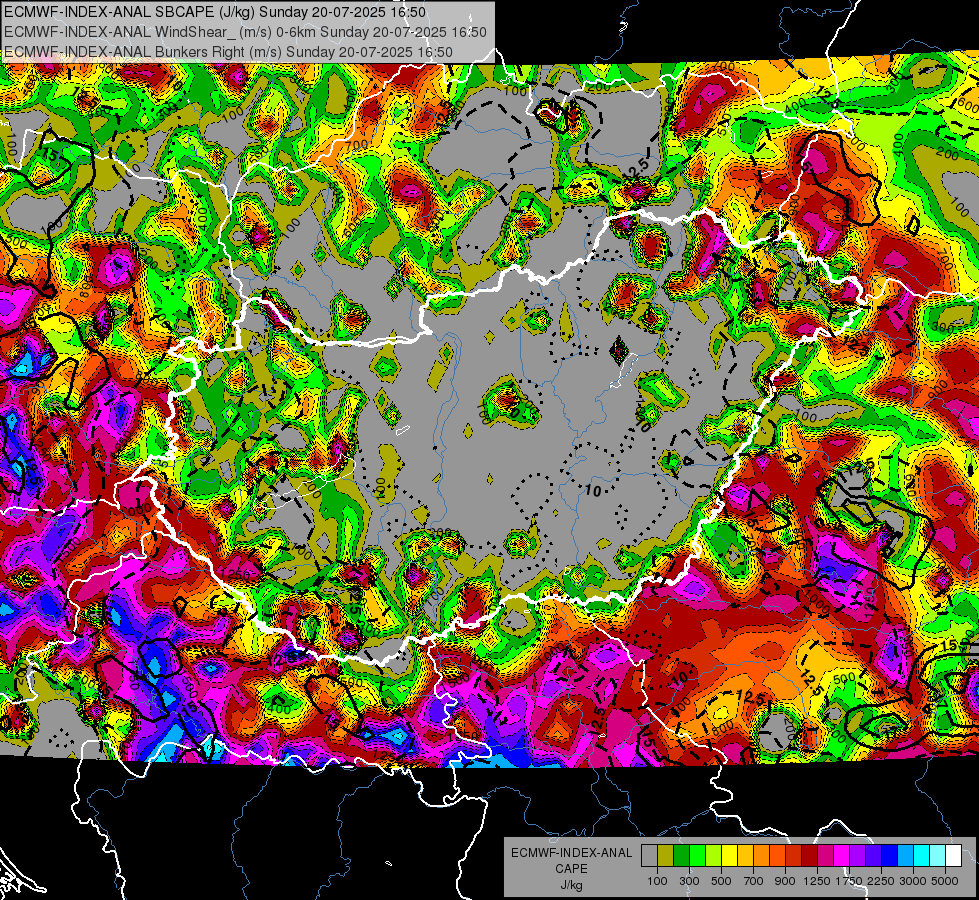Click the legend value 300
Image resolution: width=979 pixels, height=900 pixels.
point(689,881)
